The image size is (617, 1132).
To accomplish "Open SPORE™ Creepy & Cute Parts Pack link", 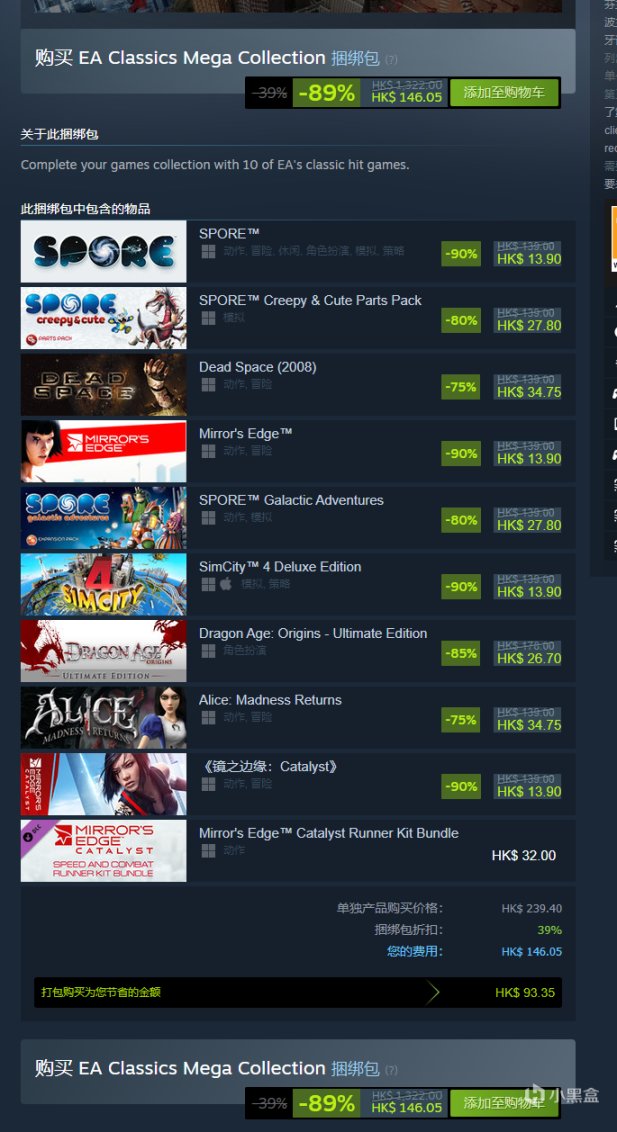I will pyautogui.click(x=310, y=300).
